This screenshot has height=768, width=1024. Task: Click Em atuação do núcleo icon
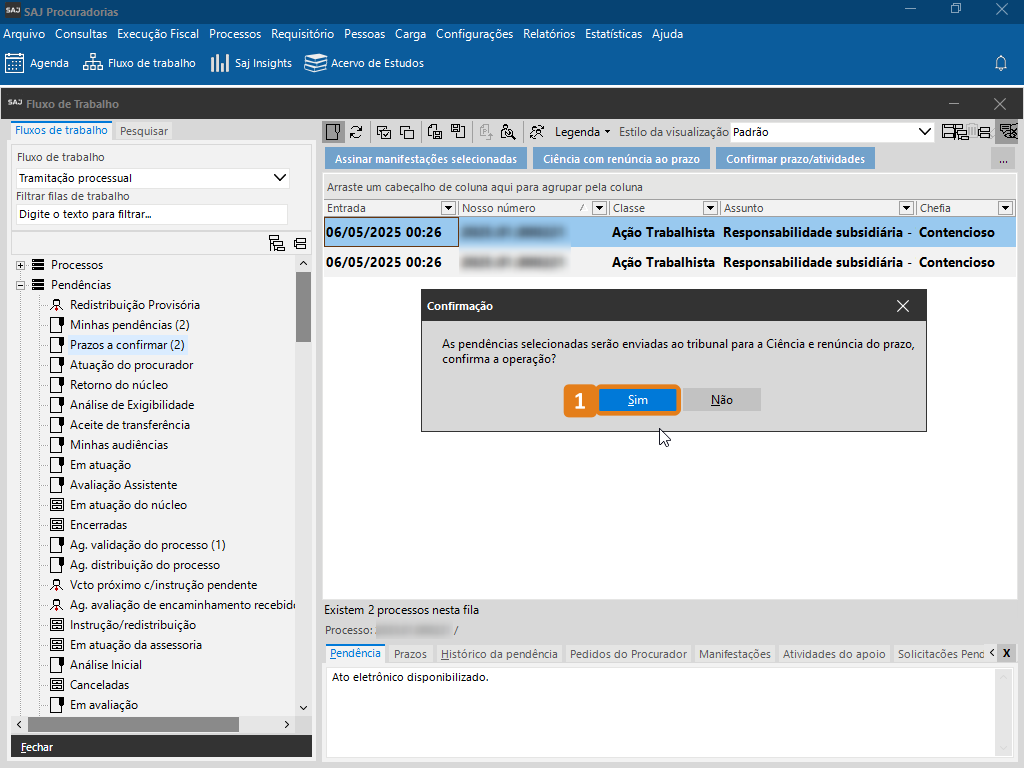coord(57,505)
